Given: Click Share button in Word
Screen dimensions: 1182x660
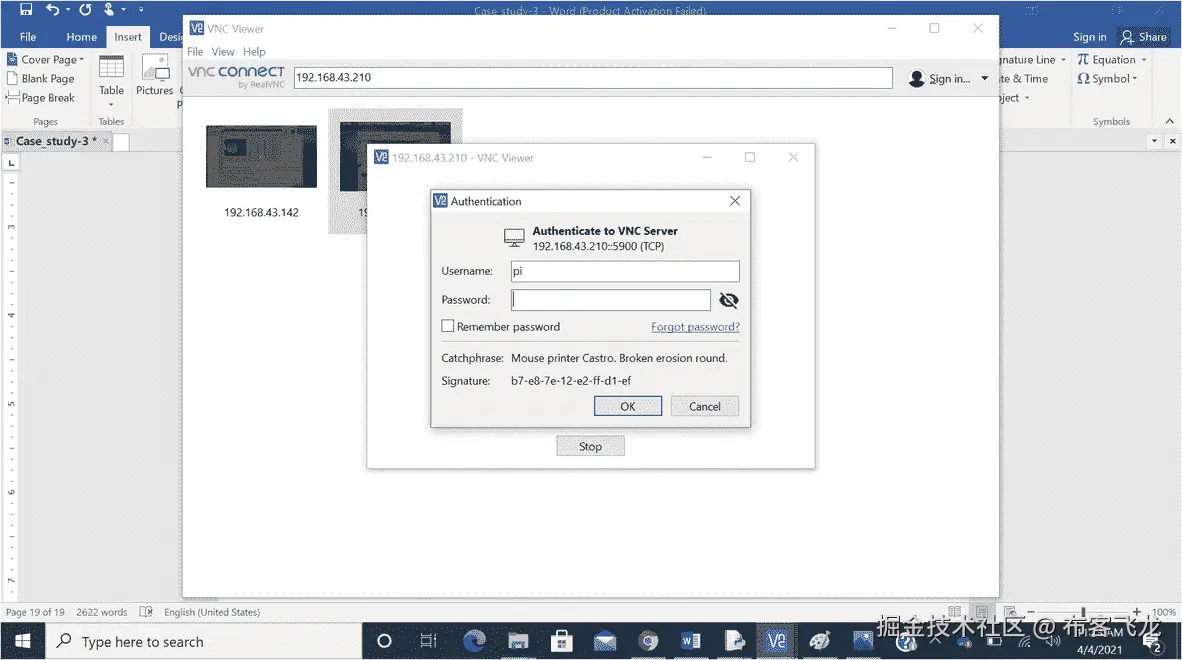Looking at the screenshot, I should click(1144, 36).
